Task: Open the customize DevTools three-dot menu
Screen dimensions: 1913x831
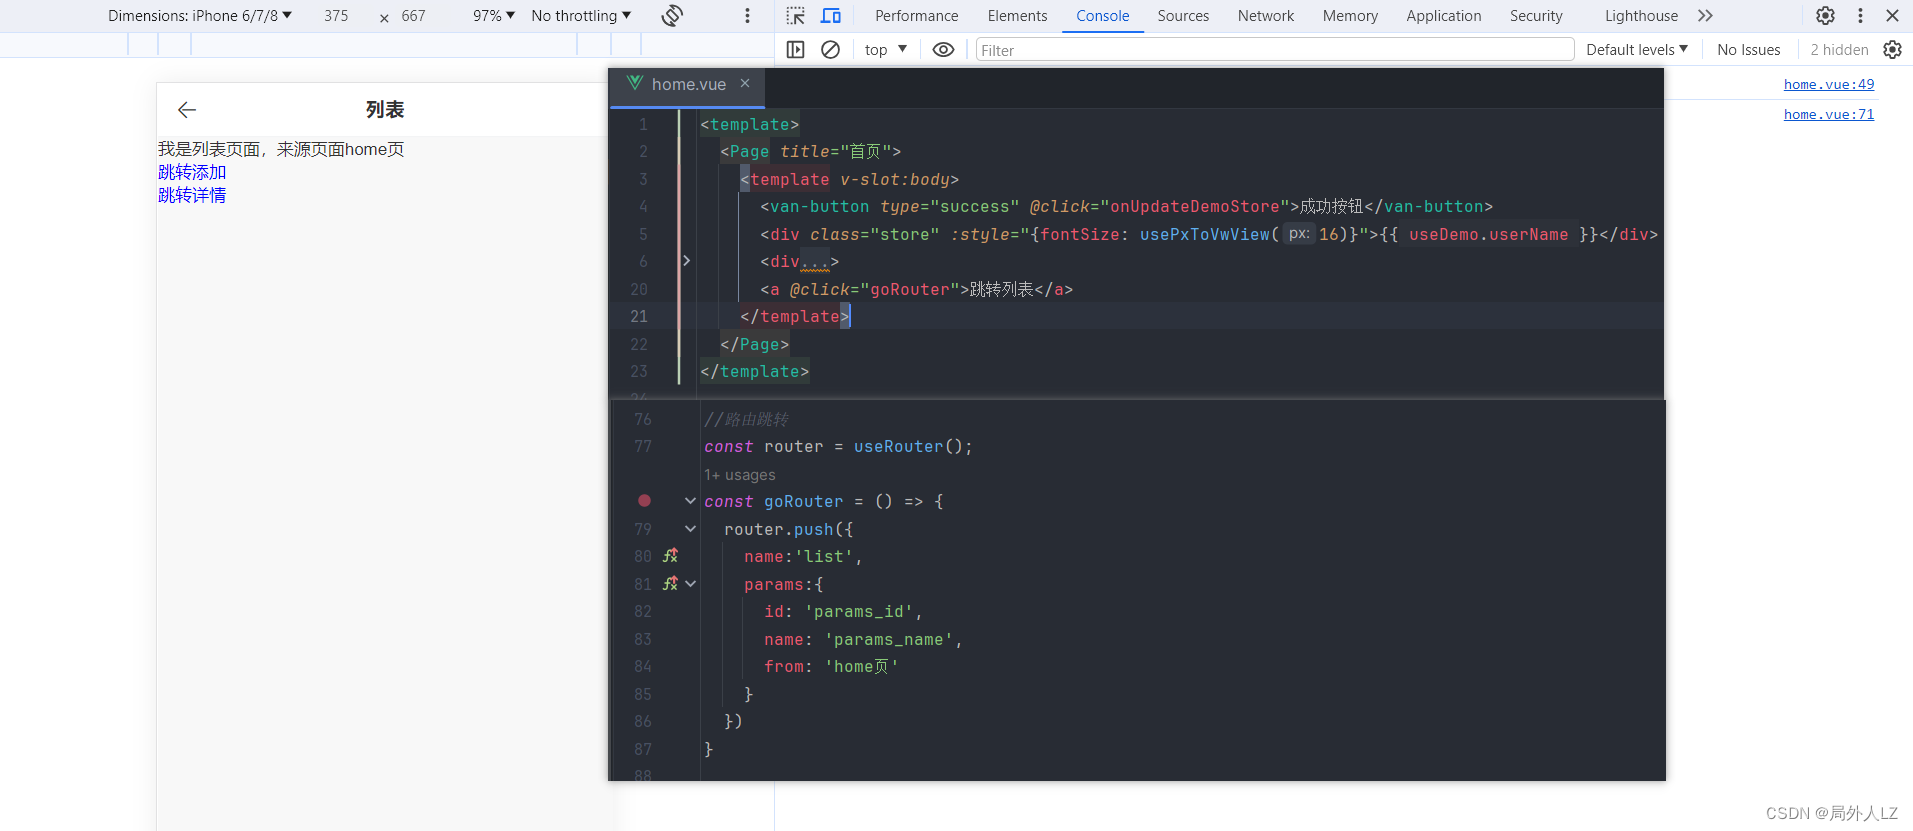Action: 1860,15
